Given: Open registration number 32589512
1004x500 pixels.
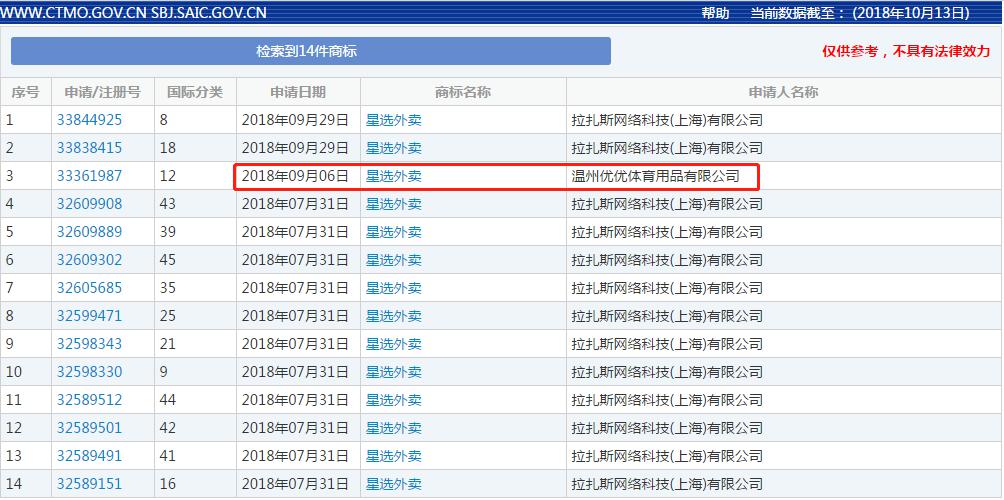Looking at the screenshot, I should [x=89, y=400].
